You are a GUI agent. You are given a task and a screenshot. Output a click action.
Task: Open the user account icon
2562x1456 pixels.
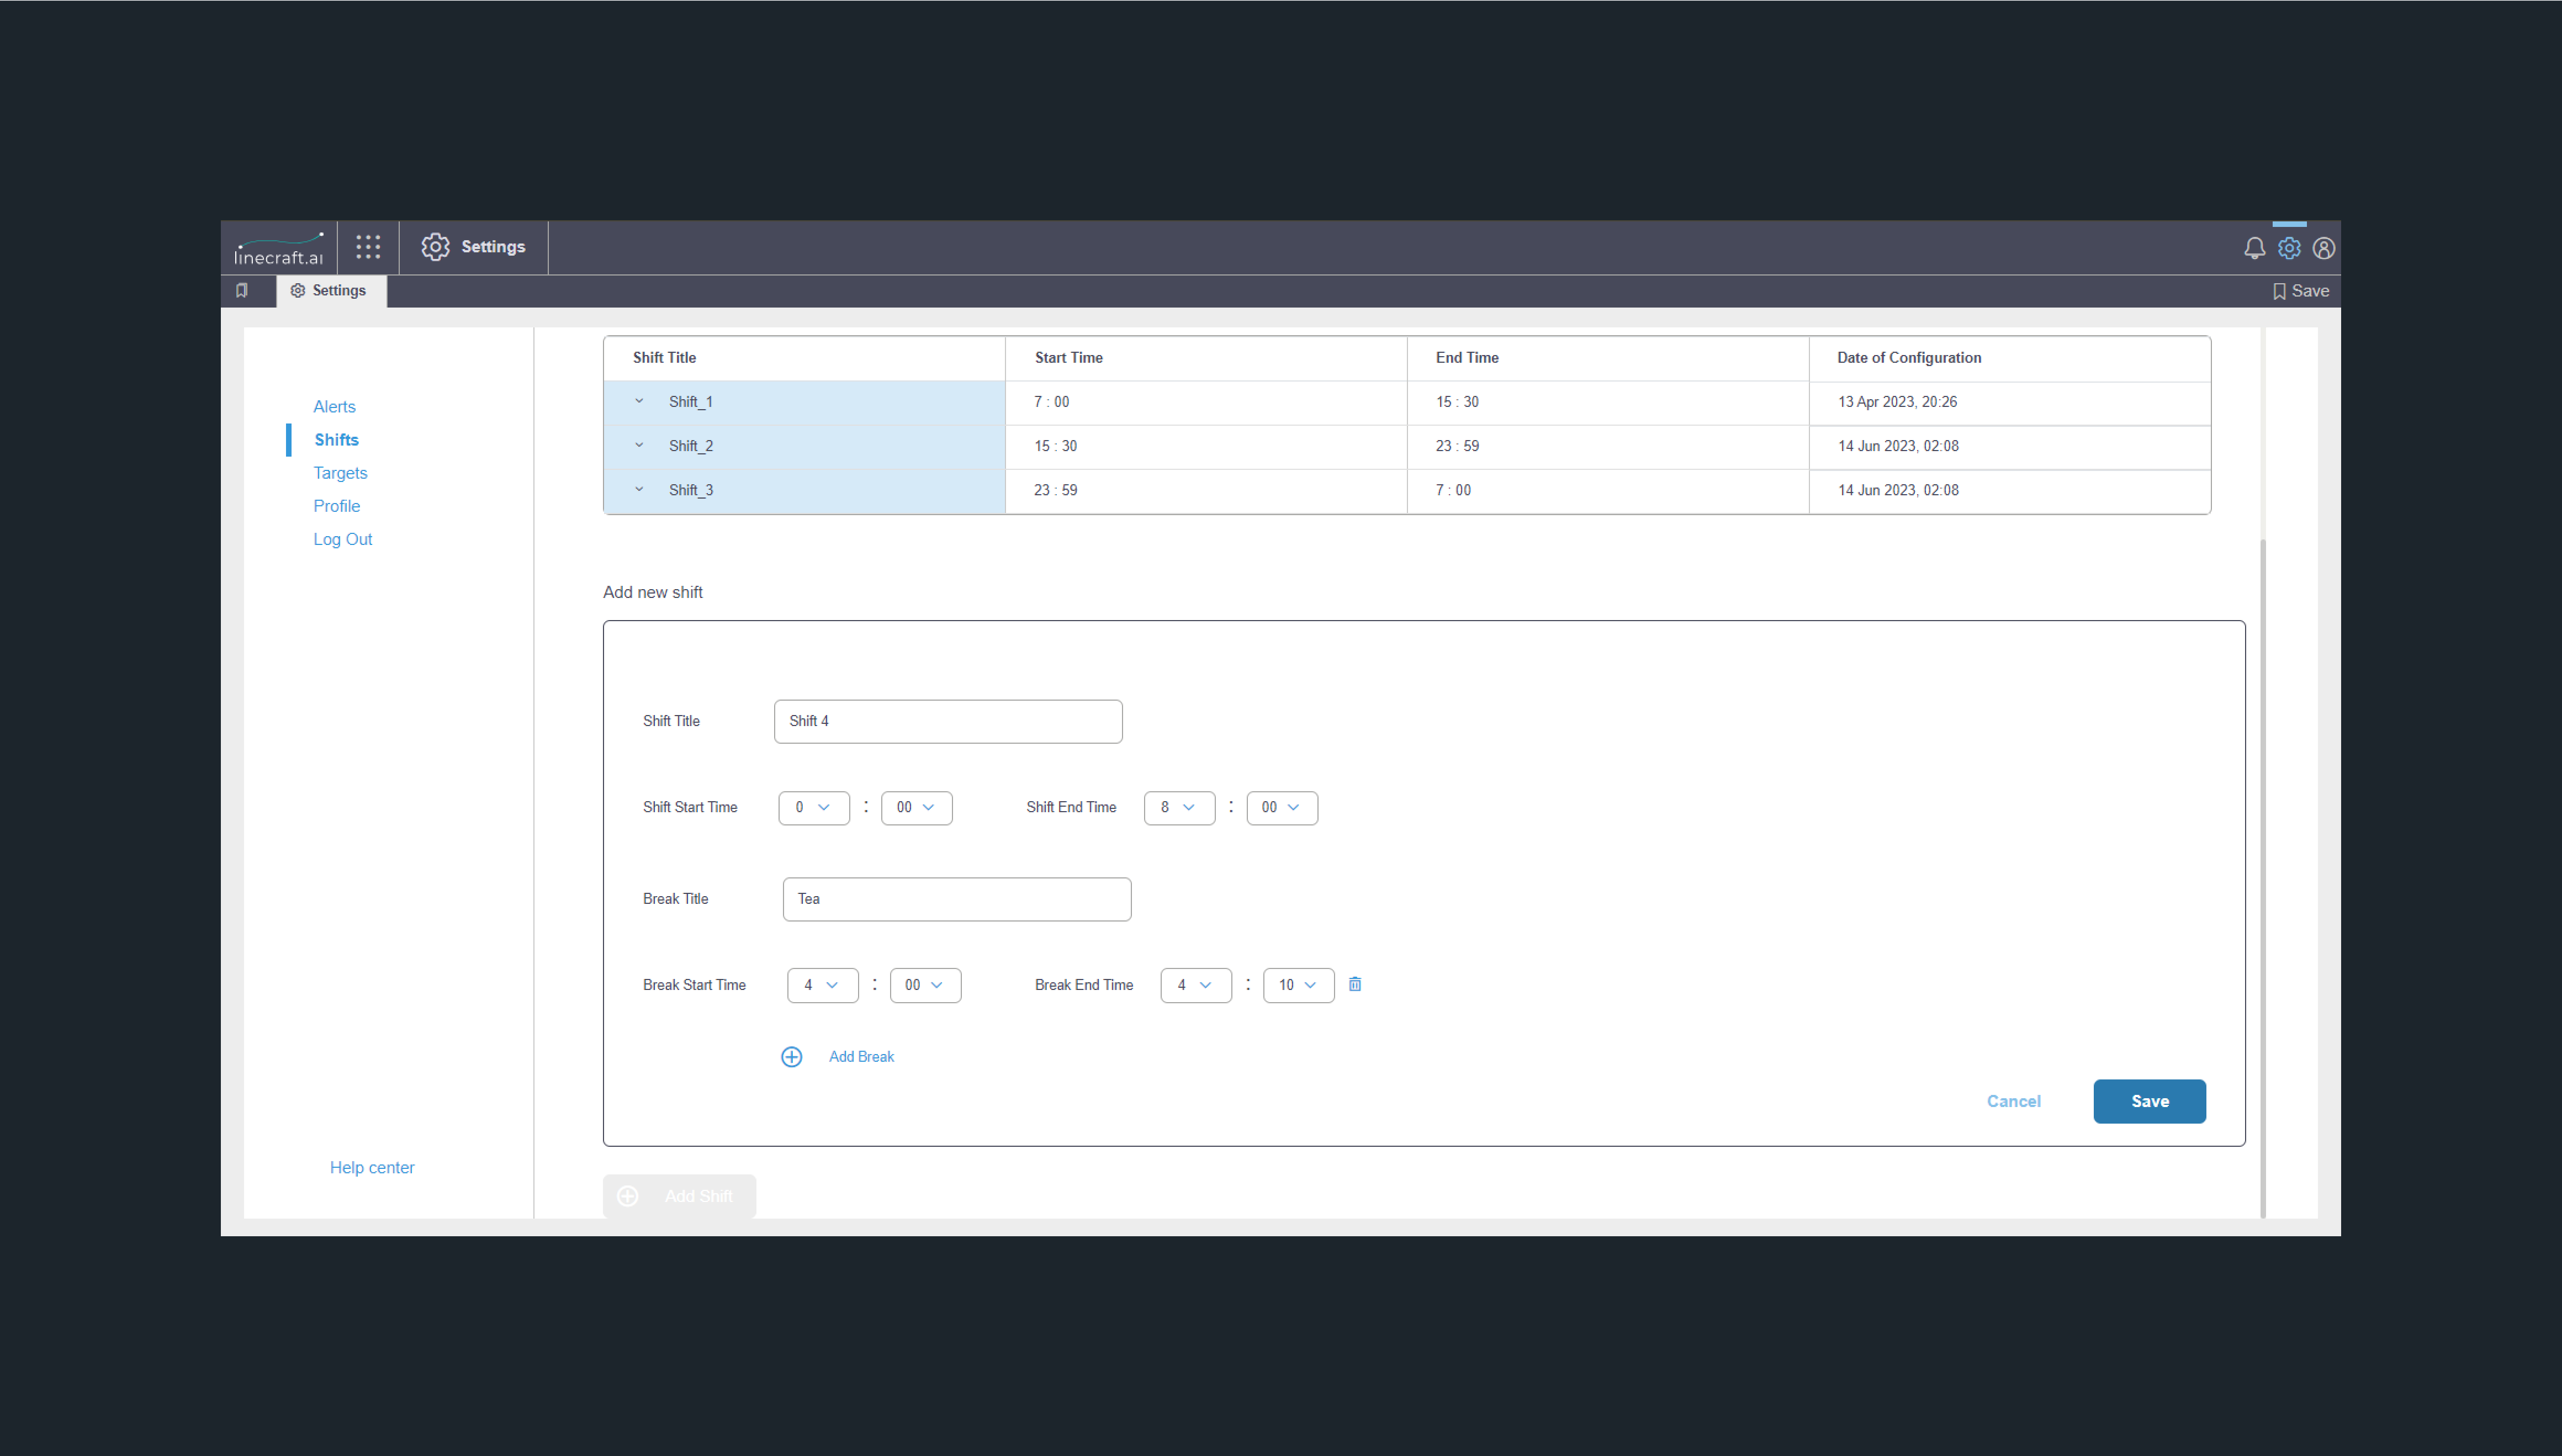click(2324, 248)
